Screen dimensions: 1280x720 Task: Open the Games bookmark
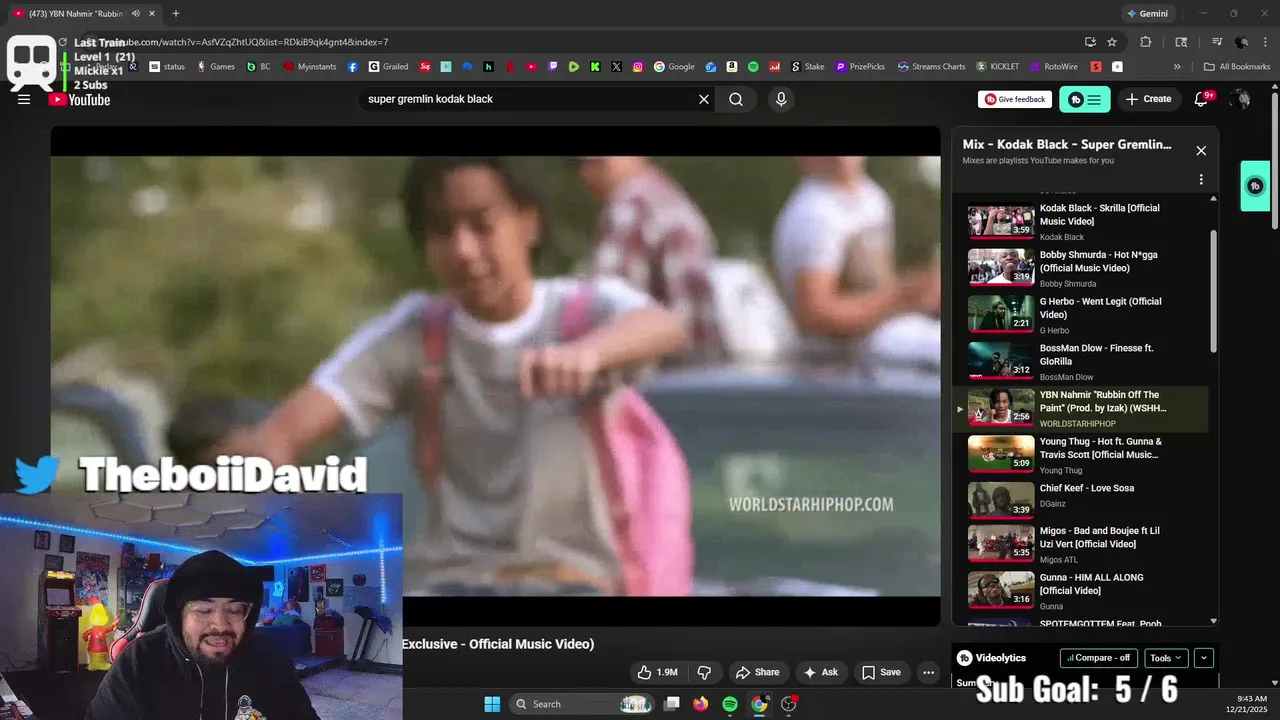pyautogui.click(x=216, y=67)
